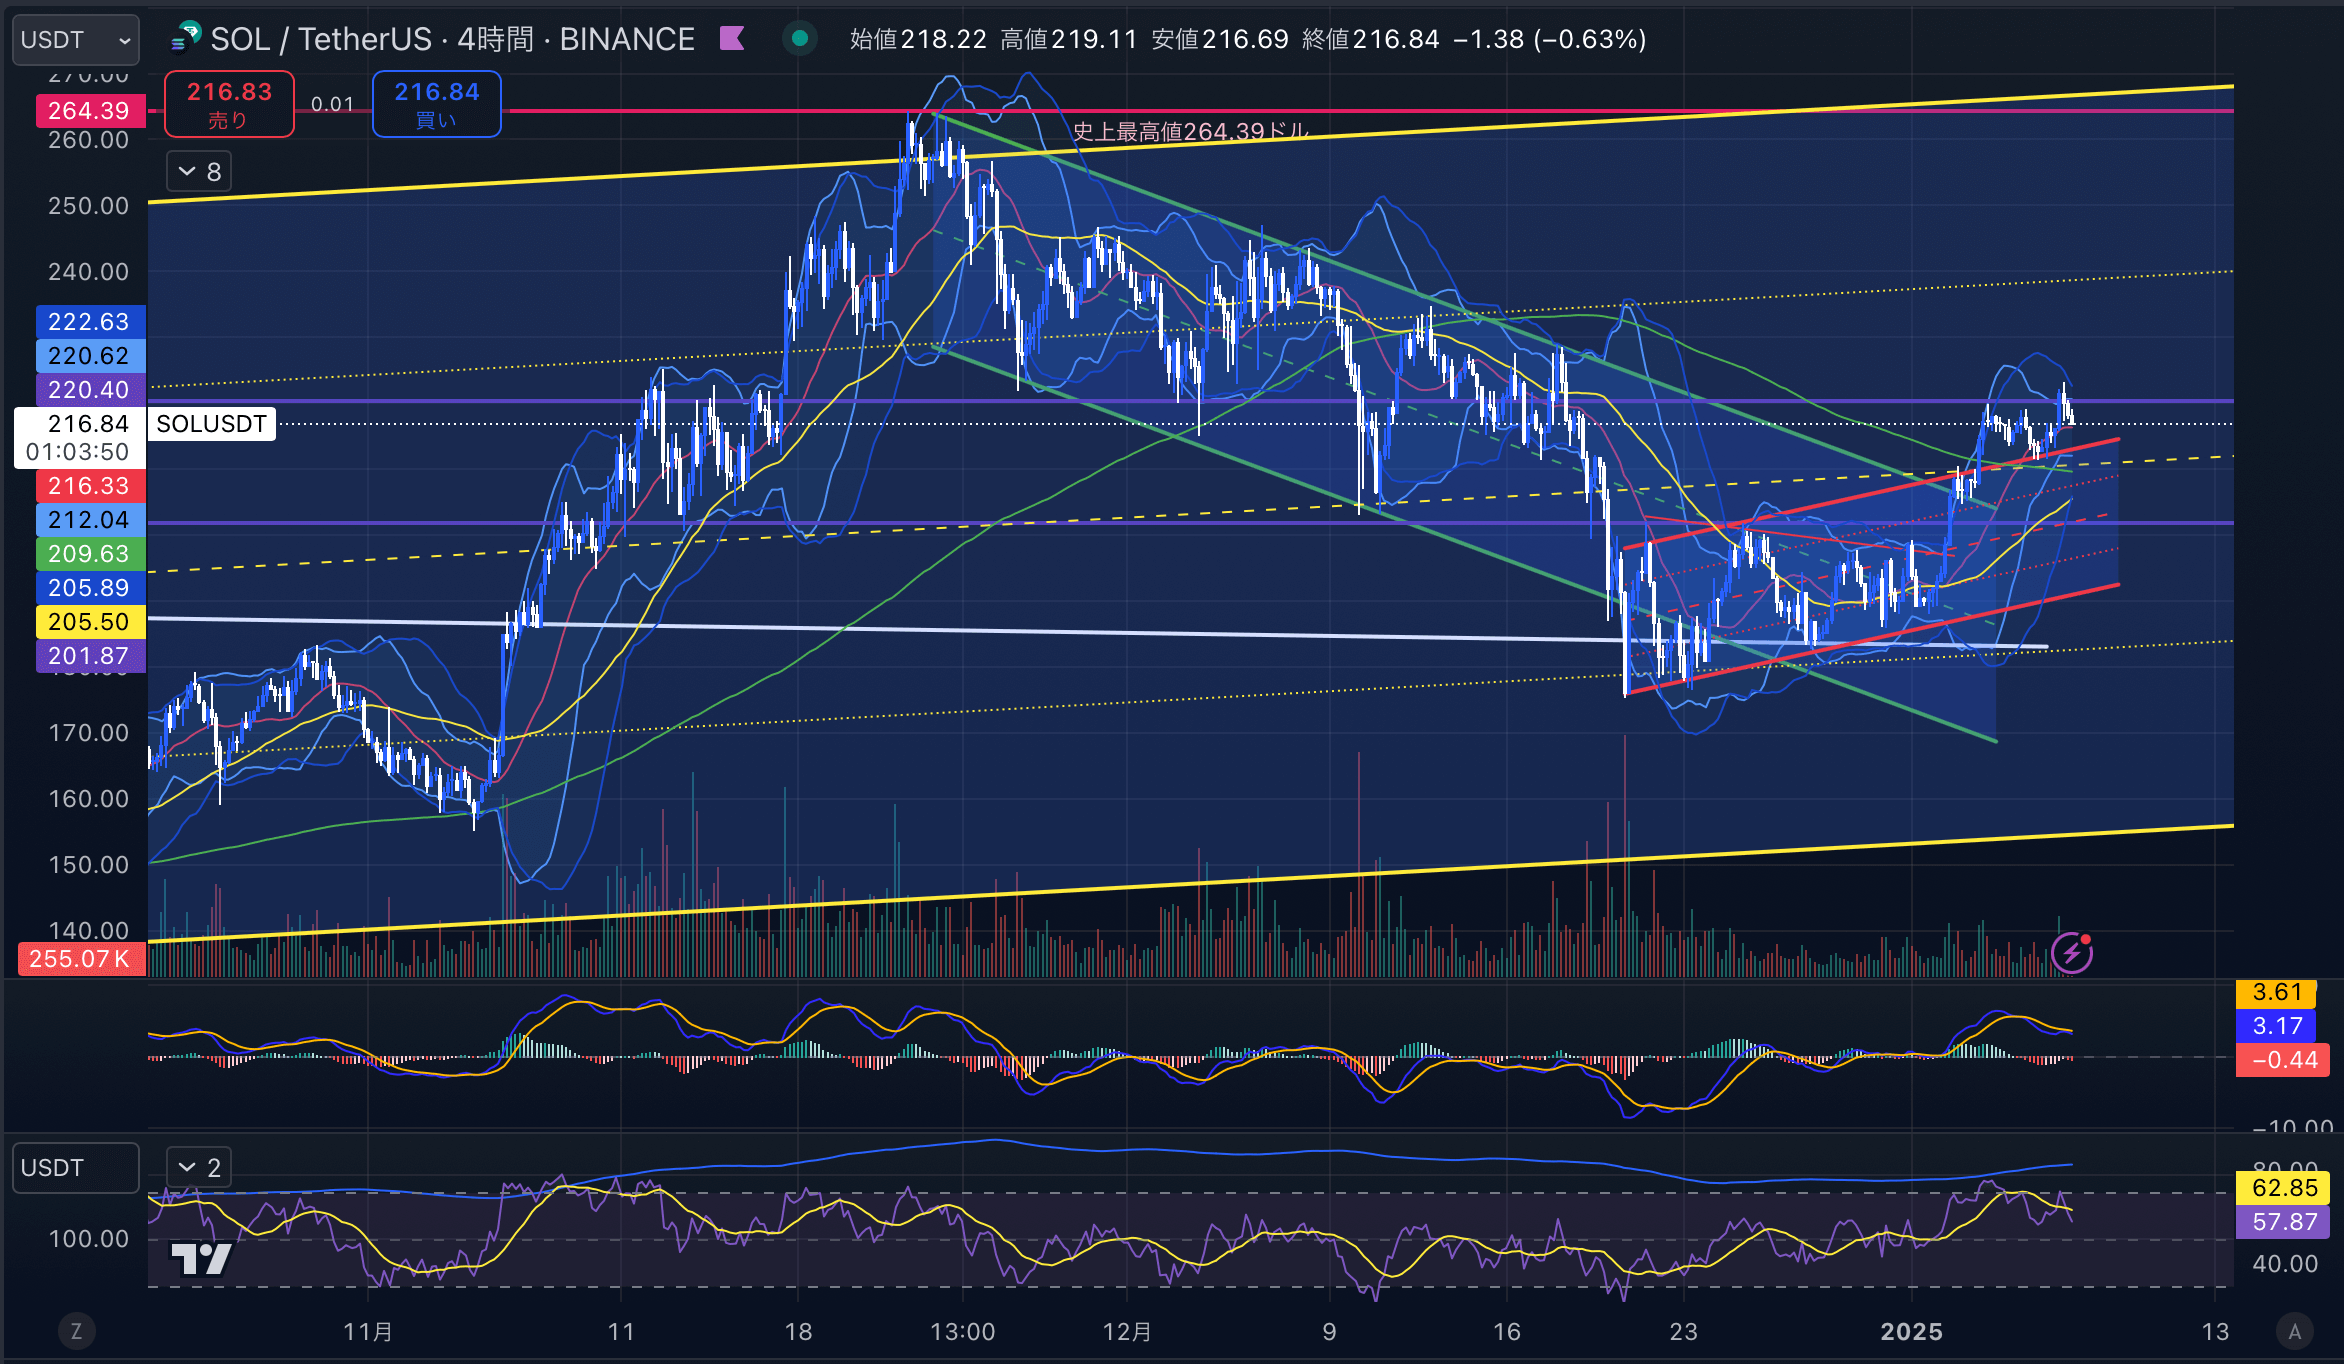Expand the collapsed indicator legend showing 8
This screenshot has width=2344, height=1364.
pos(199,172)
